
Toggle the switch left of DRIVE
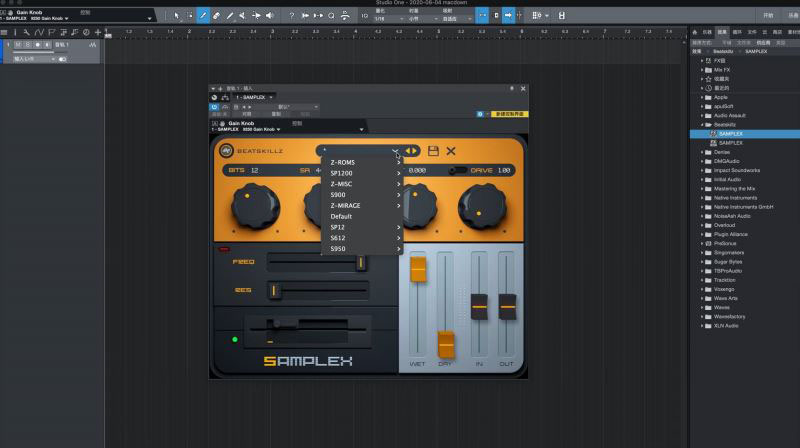(457, 170)
